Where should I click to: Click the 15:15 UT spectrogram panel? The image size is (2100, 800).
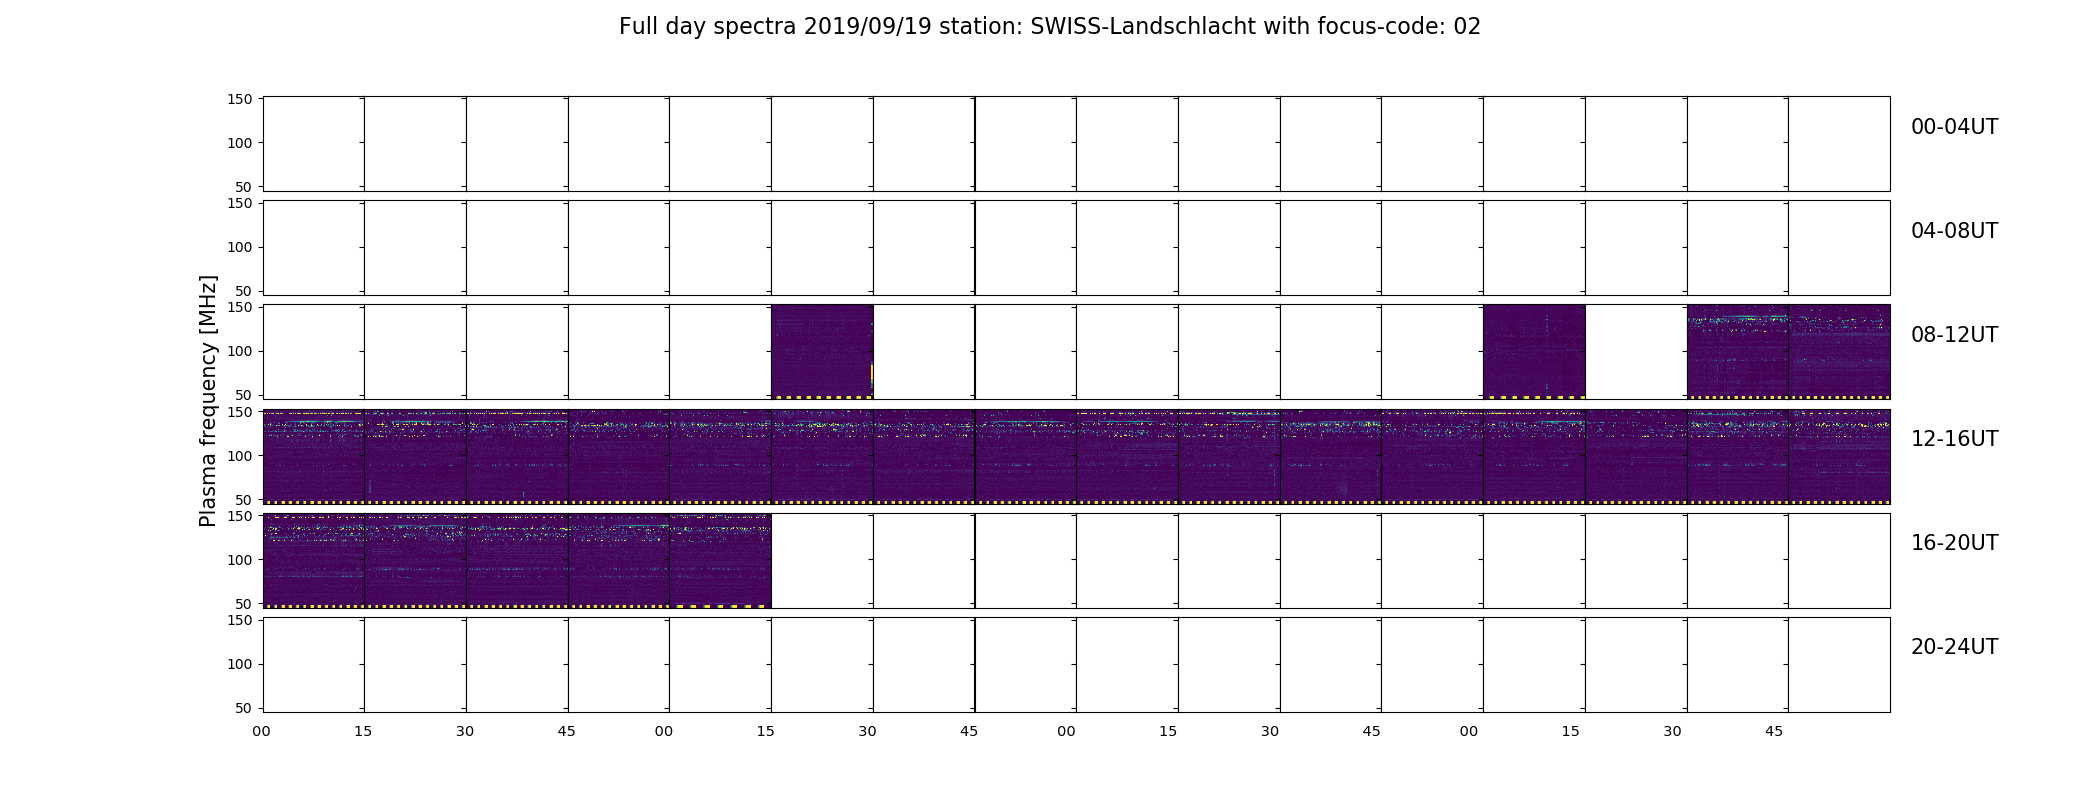pyautogui.click(x=1636, y=456)
